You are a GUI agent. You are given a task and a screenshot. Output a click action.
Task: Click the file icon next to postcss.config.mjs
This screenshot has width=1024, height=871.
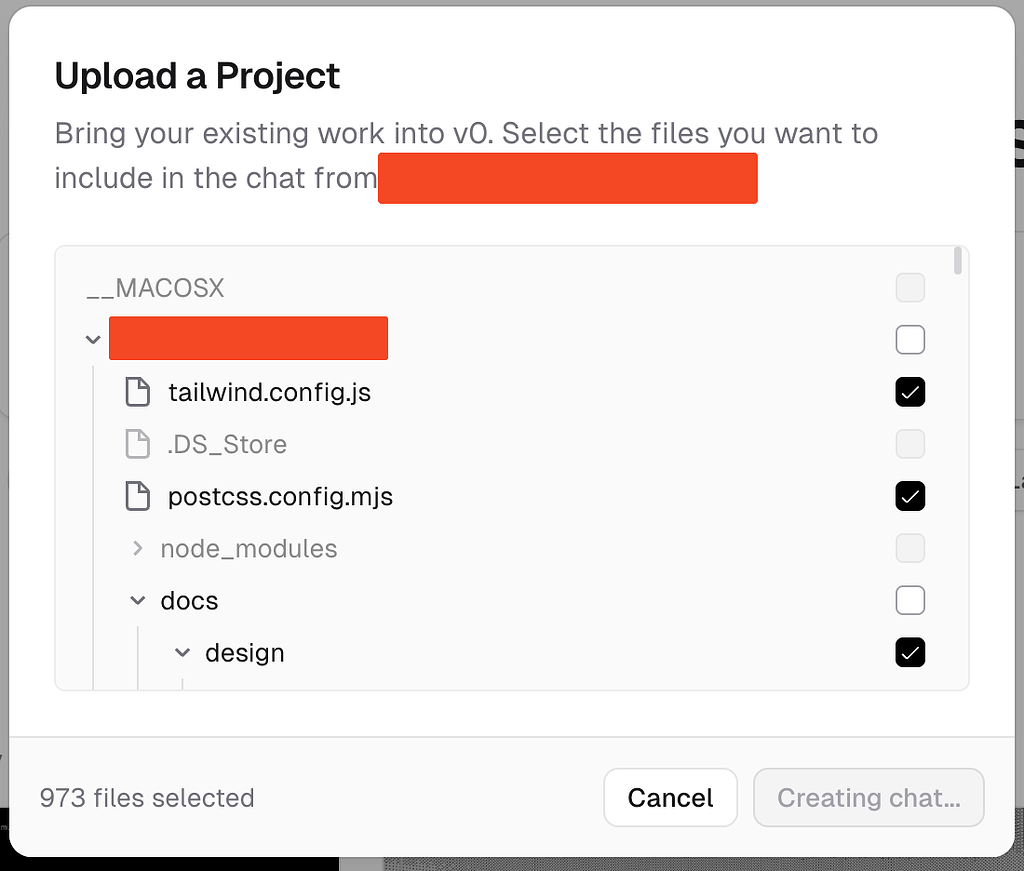point(137,496)
